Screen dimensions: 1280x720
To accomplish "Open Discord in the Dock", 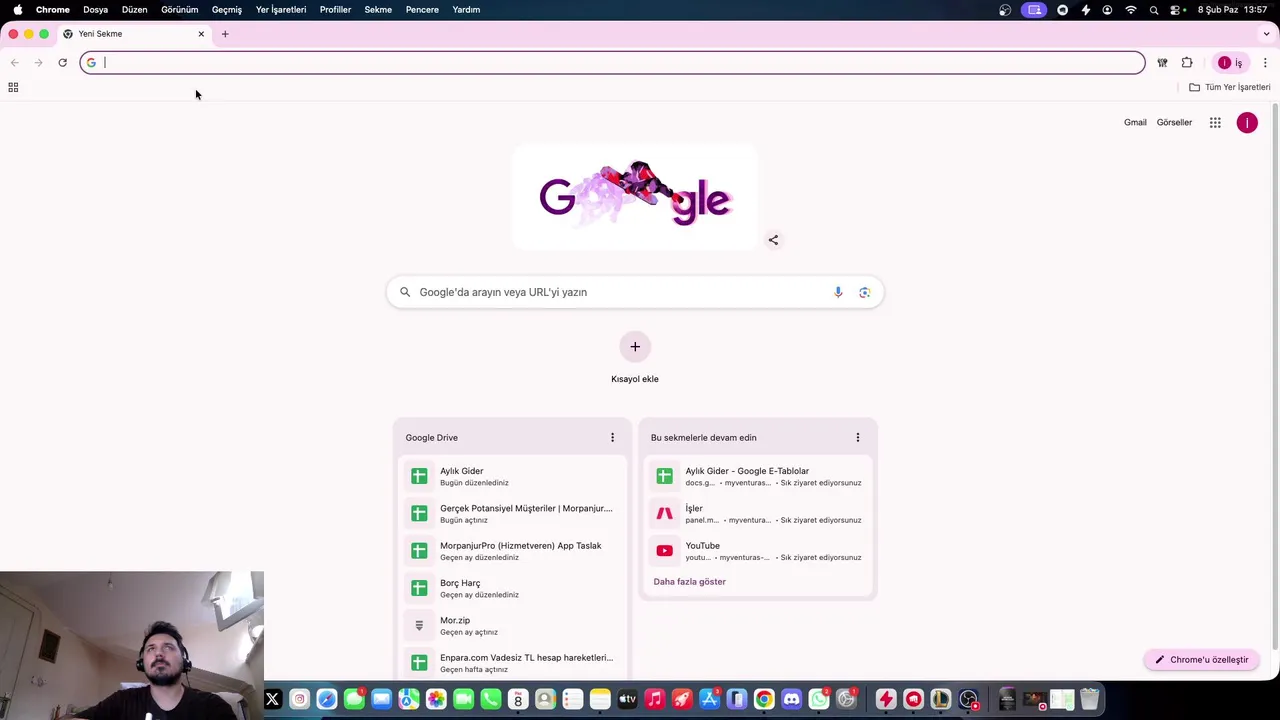I will pyautogui.click(x=792, y=699).
